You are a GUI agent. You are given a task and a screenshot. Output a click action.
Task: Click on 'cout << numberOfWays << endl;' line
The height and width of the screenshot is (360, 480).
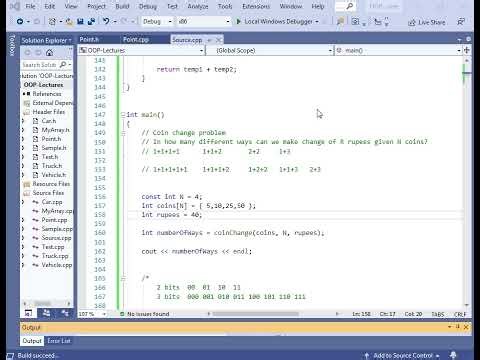197,251
